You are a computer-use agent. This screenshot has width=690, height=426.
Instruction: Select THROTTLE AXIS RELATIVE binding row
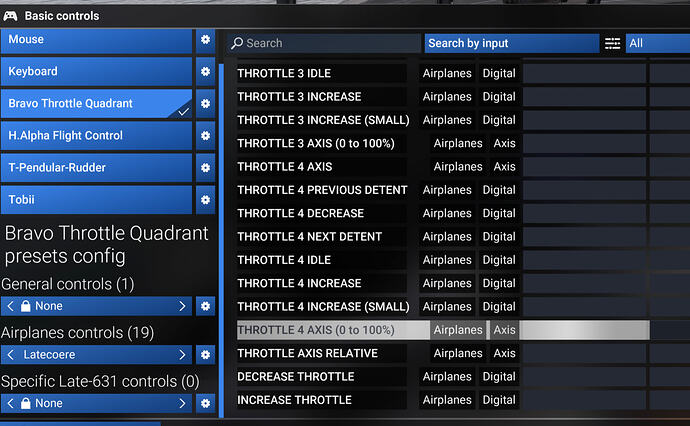tap(322, 353)
